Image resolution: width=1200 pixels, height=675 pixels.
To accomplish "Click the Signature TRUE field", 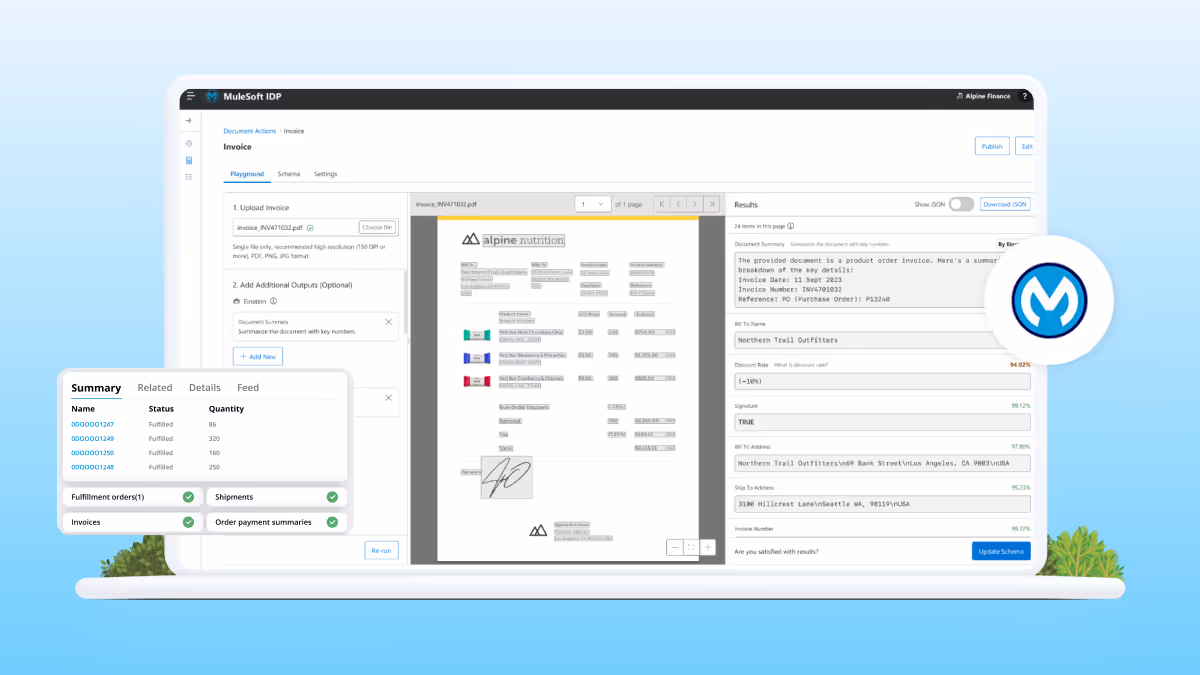I will pyautogui.click(x=882, y=422).
